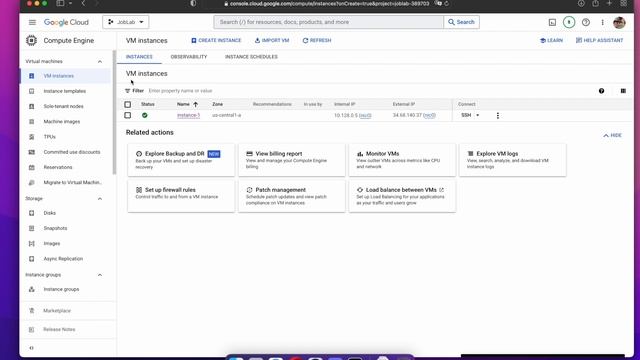
Task: Open the JobLab project selector
Action: click(x=126, y=22)
